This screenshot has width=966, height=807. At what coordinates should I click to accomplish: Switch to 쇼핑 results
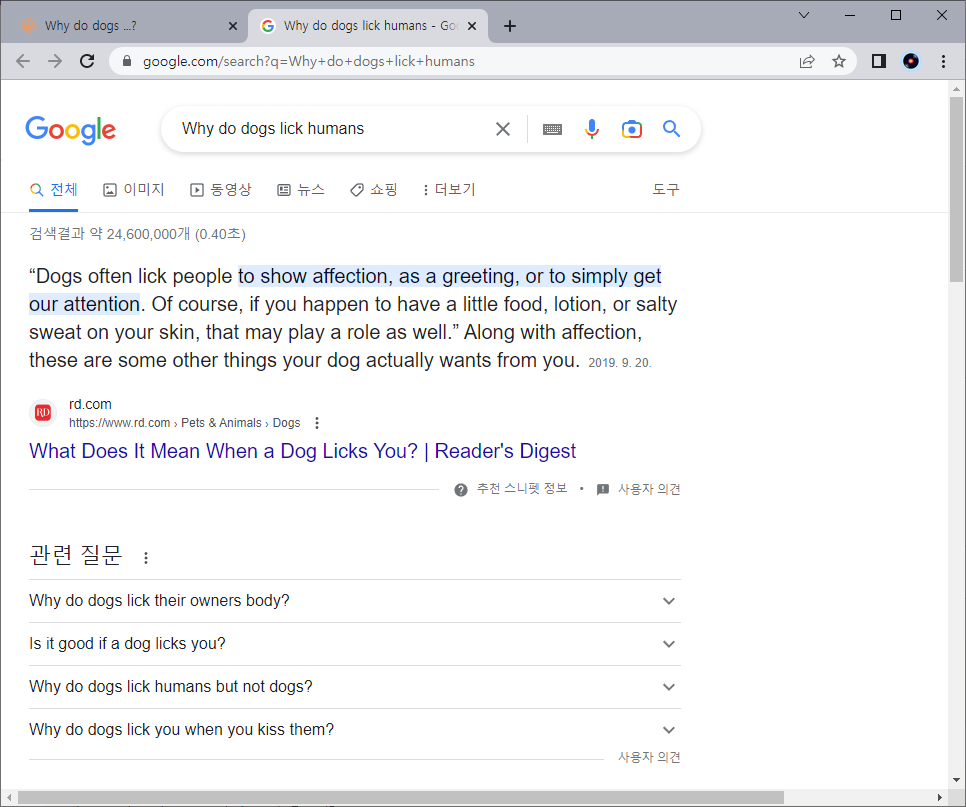[373, 189]
